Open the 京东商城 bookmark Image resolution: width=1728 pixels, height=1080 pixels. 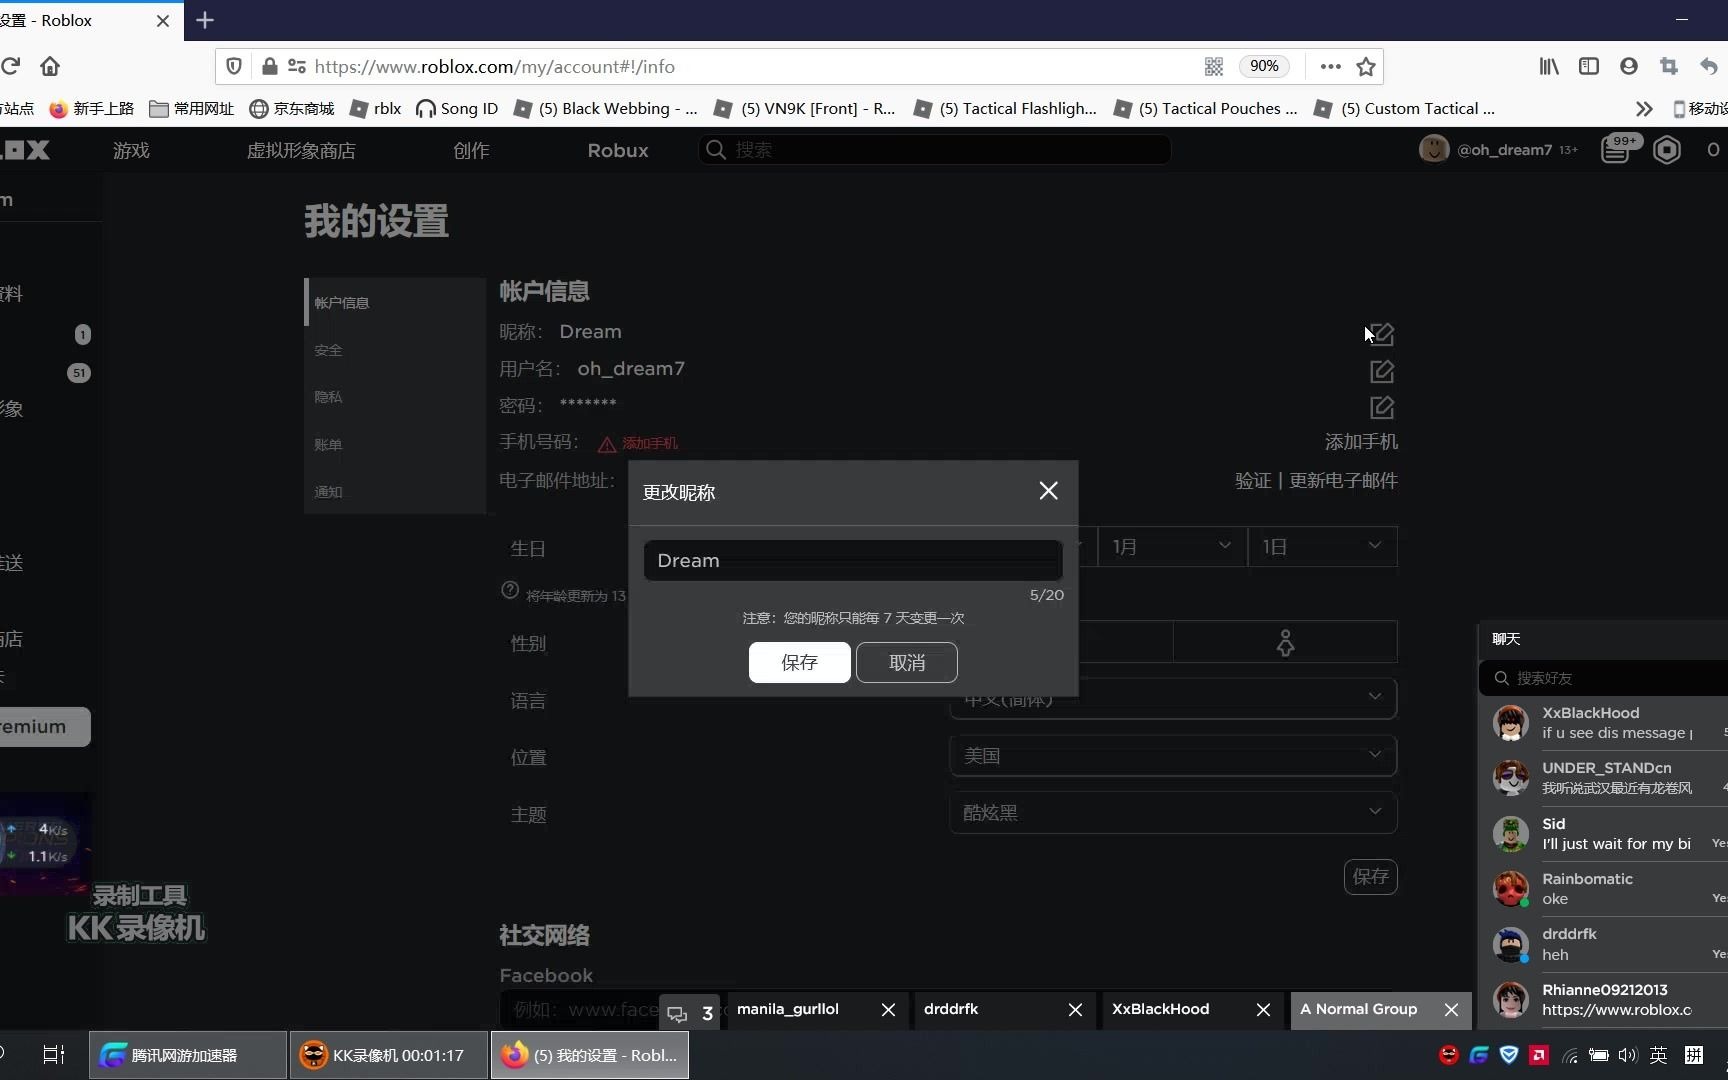click(x=292, y=108)
